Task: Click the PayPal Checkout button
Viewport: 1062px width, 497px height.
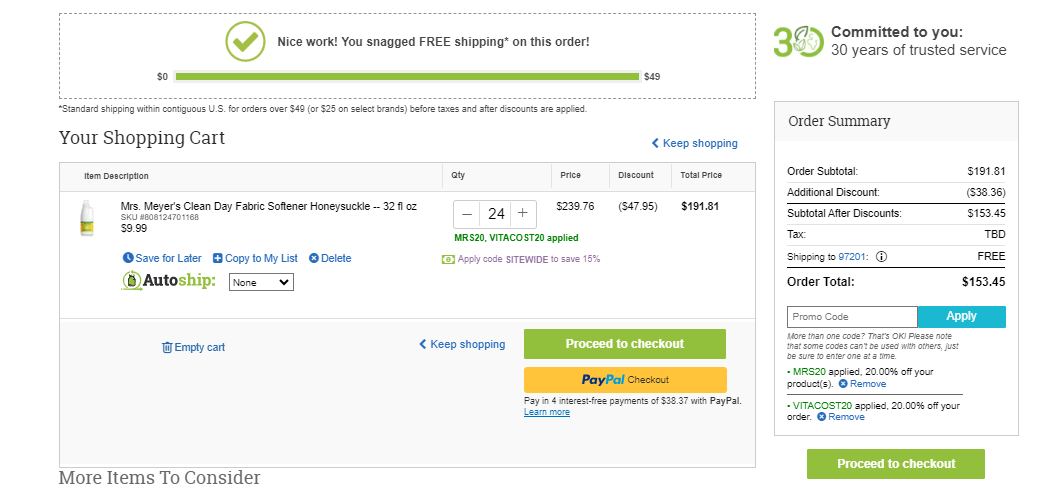Action: (x=625, y=380)
